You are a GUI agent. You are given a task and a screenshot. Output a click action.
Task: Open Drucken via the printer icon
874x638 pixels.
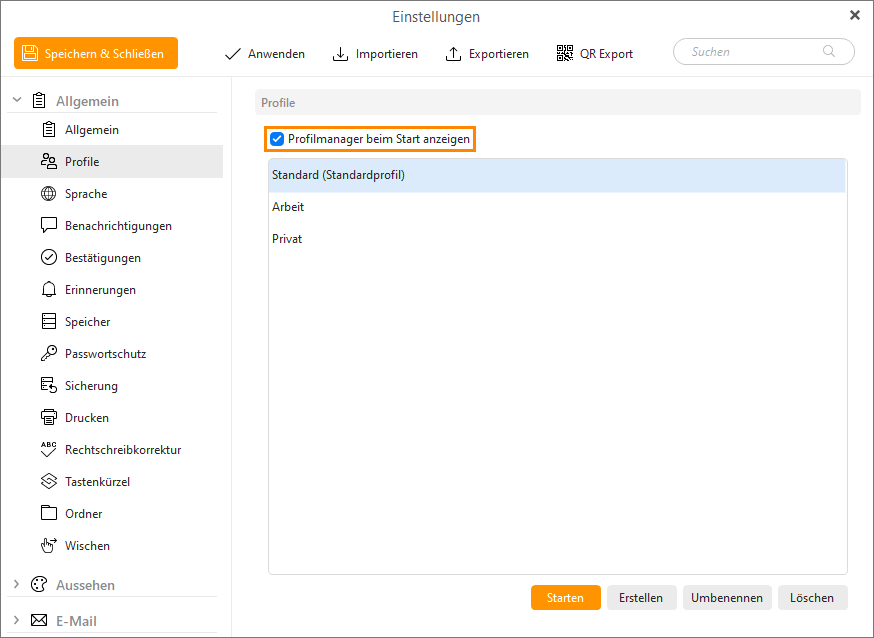(48, 418)
